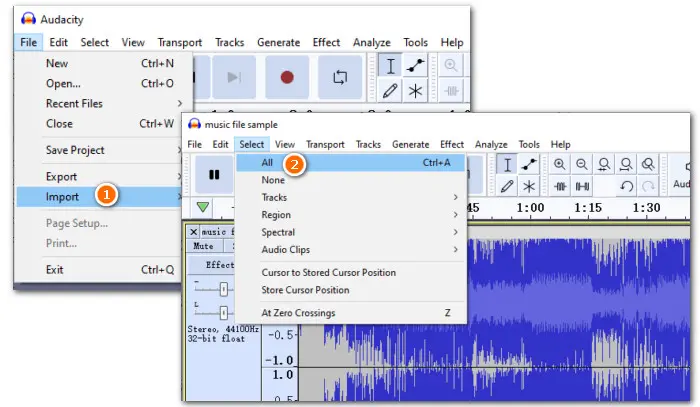The height and width of the screenshot is (407, 700).
Task: Open the track name dropdown 'music f'
Action: coord(217,232)
